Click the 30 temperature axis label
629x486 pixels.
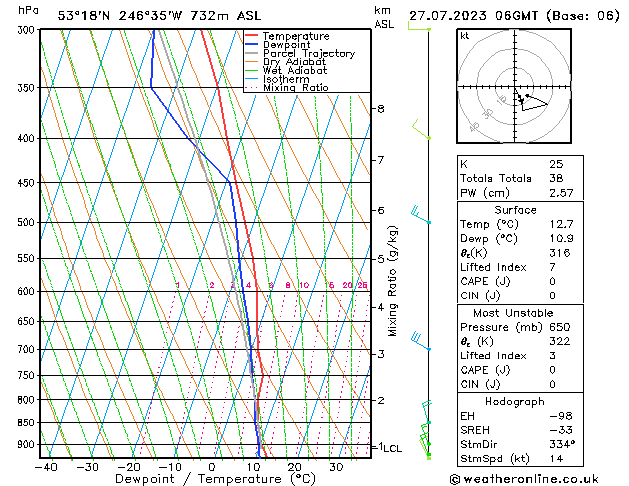[336, 467]
